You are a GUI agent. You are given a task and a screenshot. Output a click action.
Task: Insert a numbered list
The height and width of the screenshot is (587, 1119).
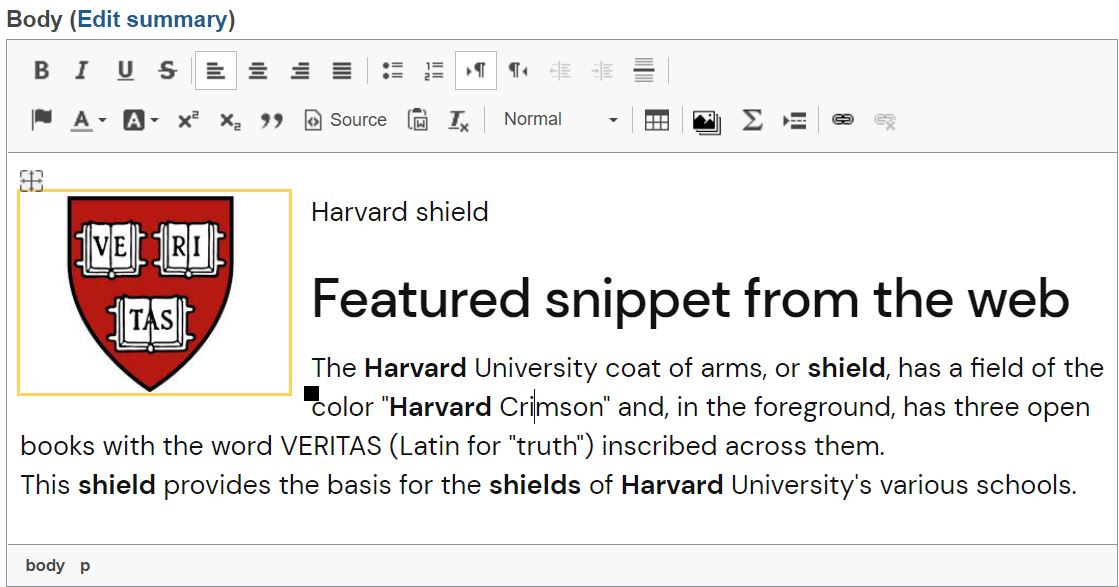pos(434,71)
